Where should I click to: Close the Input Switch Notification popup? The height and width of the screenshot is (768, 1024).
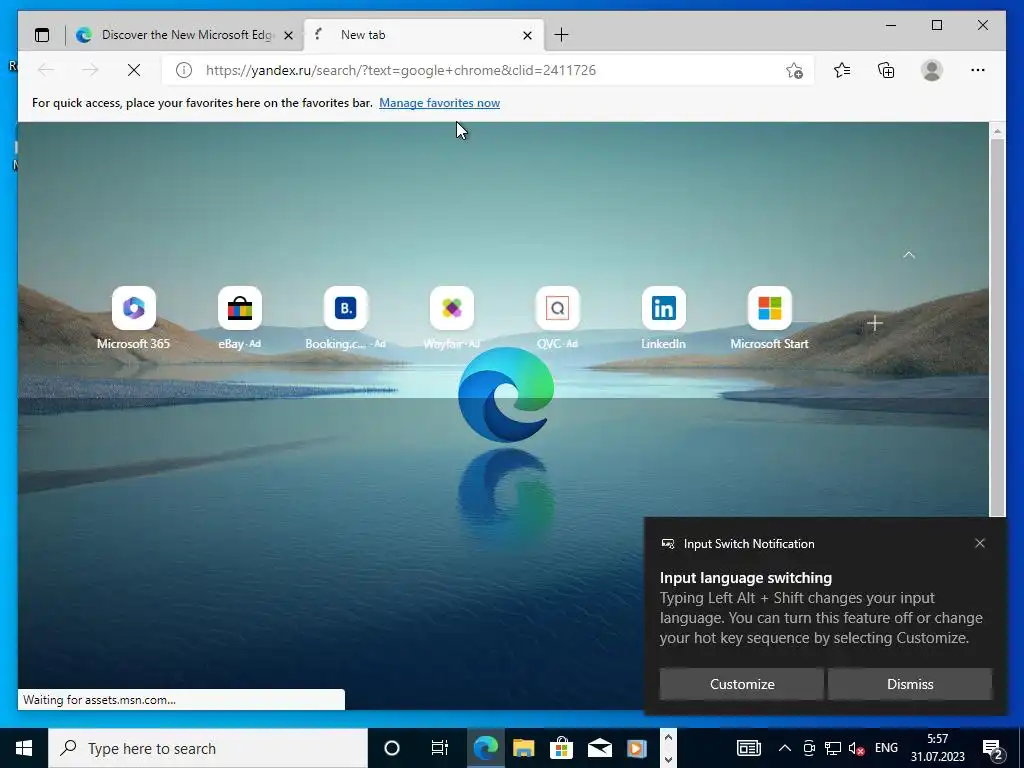coord(980,543)
